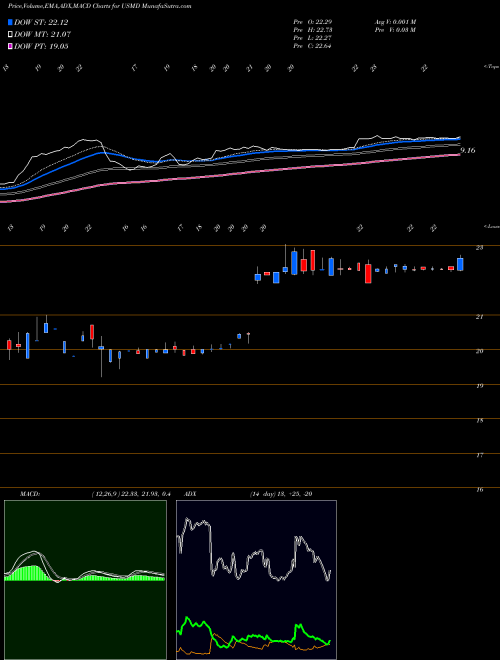Click the MACD '(12,26,9) 22.33, 21.93, 0.4' values

coord(130,494)
